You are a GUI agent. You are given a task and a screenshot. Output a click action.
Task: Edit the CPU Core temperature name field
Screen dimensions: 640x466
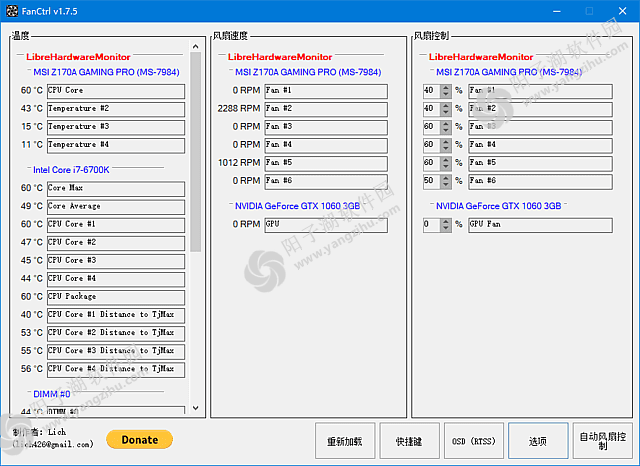click(x=116, y=91)
